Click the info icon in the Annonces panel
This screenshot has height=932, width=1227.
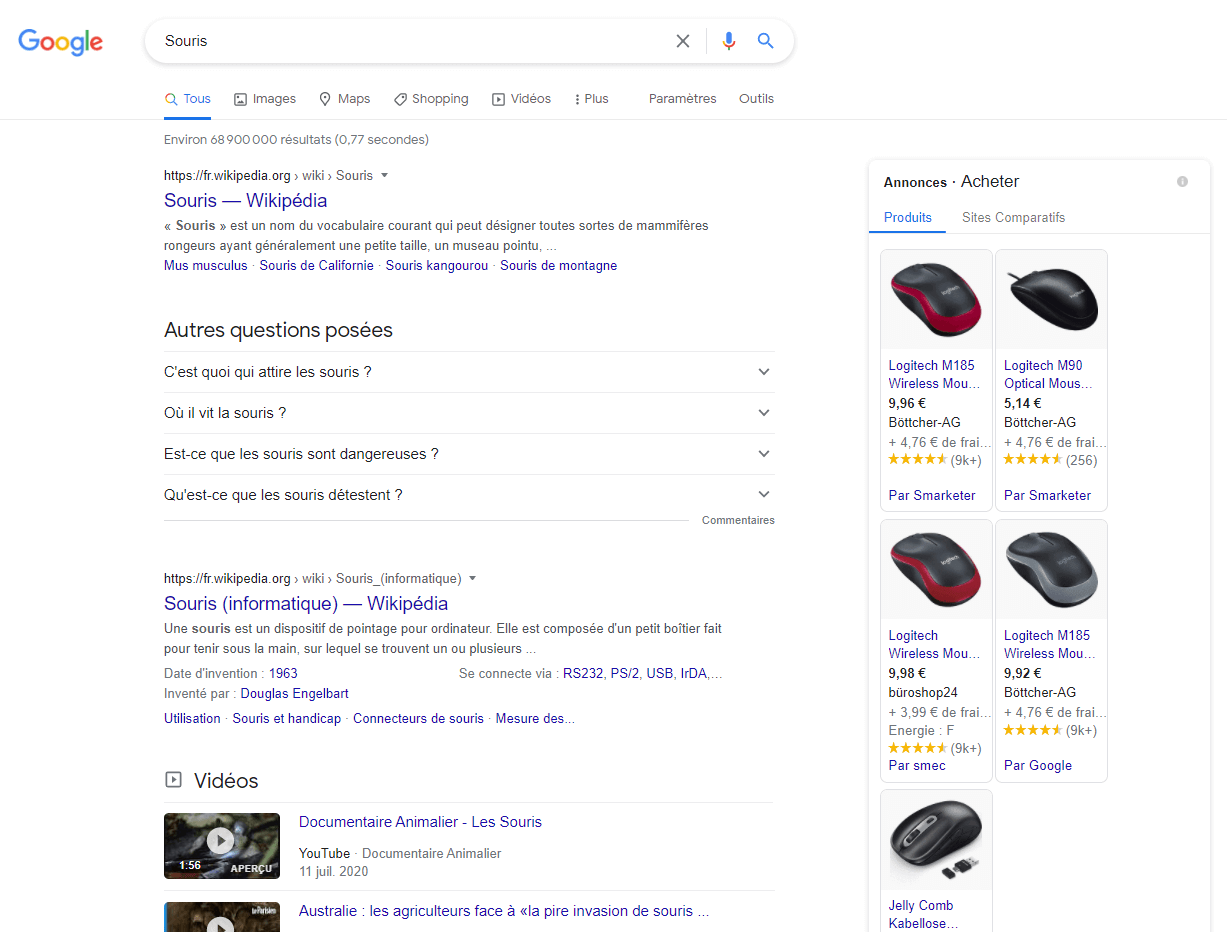click(x=1182, y=182)
